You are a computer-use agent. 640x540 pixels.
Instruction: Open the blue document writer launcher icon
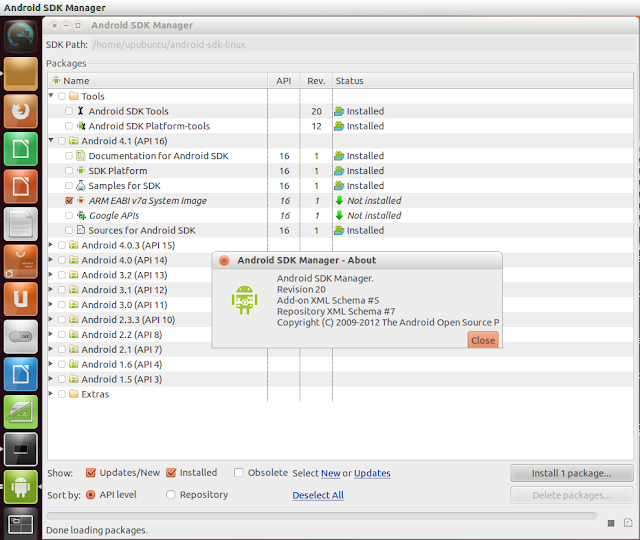point(20,374)
